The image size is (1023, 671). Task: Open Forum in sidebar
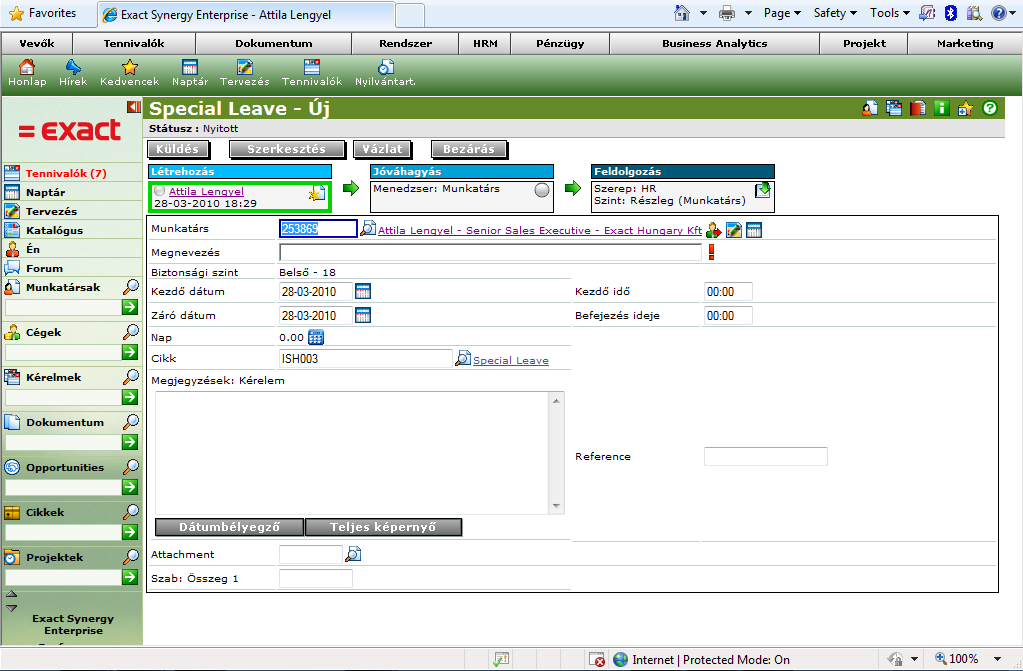pyautogui.click(x=44, y=268)
